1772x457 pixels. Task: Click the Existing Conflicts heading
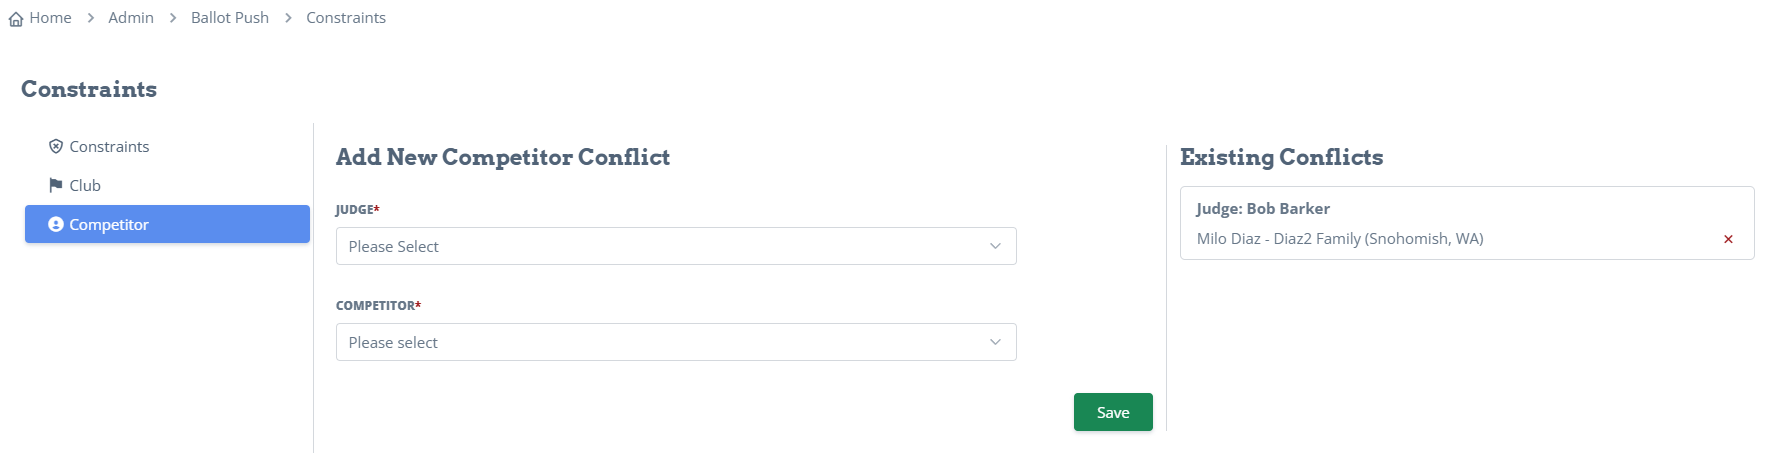click(1281, 157)
